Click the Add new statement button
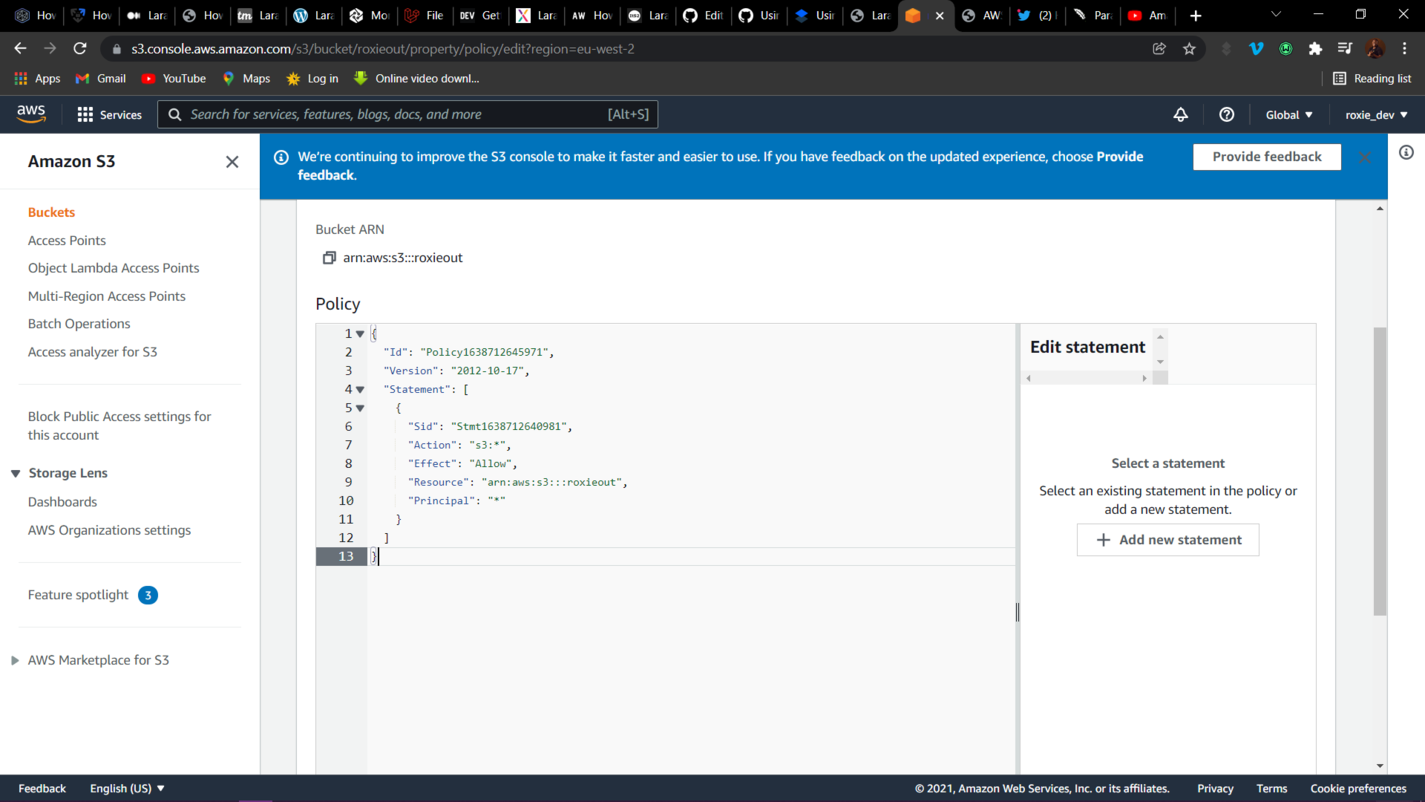This screenshot has height=802, width=1425. pos(1167,540)
